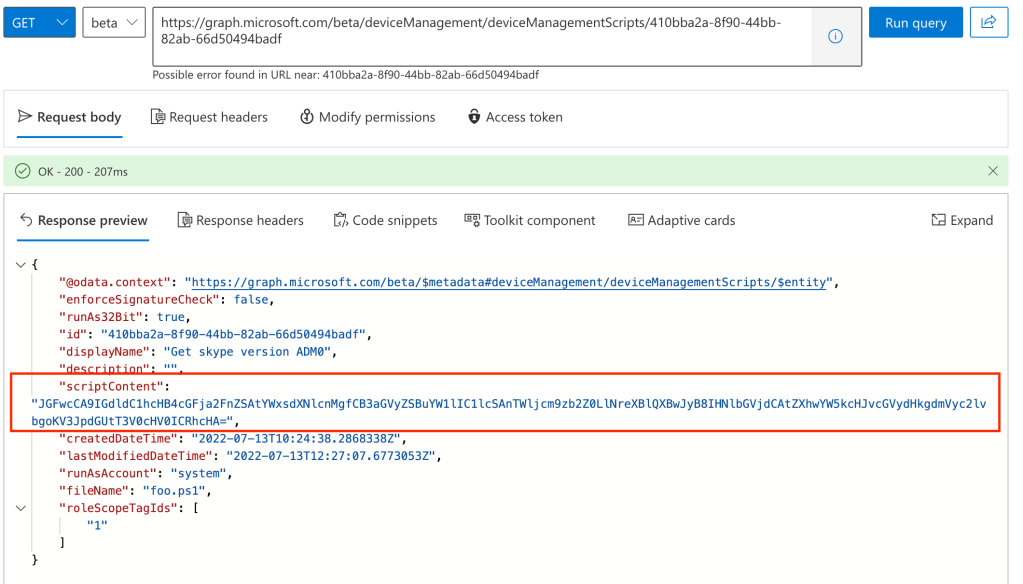Select the Access token tab

[x=515, y=117]
